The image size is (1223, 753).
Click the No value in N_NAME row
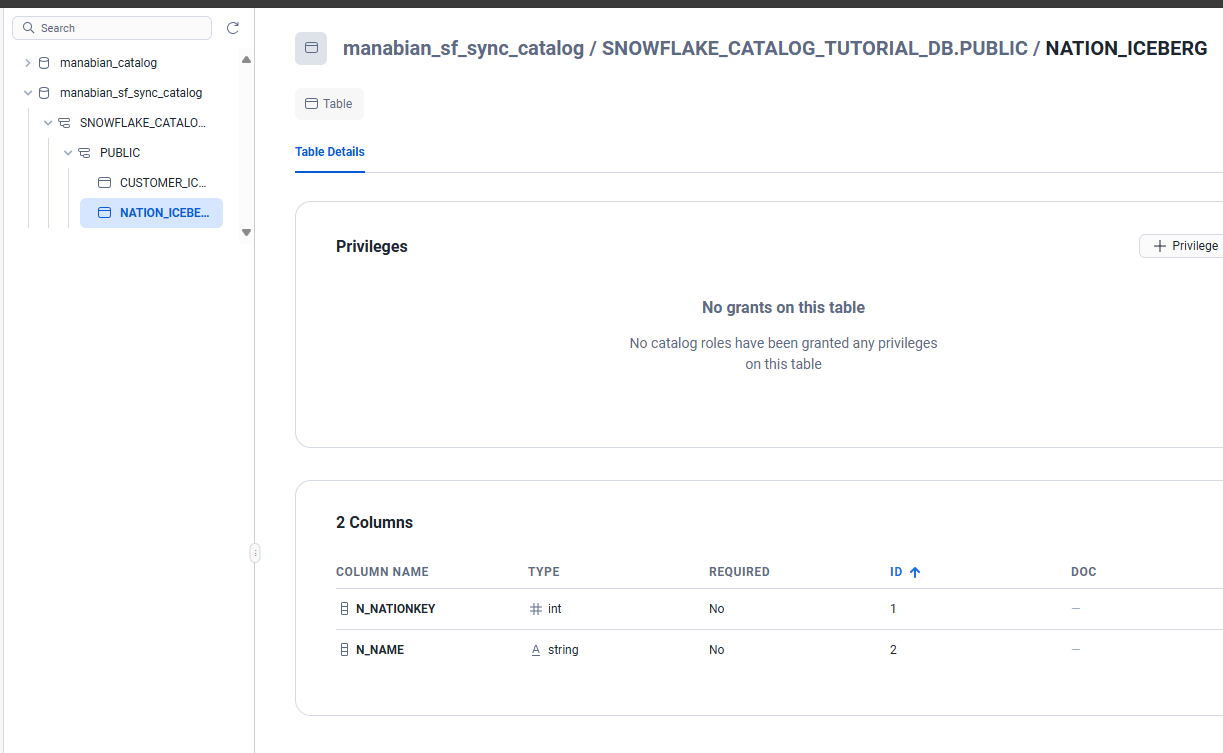tap(717, 650)
